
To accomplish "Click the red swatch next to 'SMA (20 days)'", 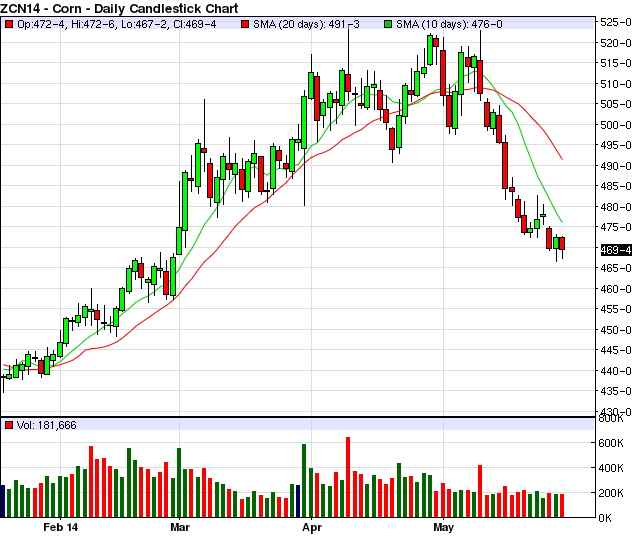I will (x=245, y=24).
